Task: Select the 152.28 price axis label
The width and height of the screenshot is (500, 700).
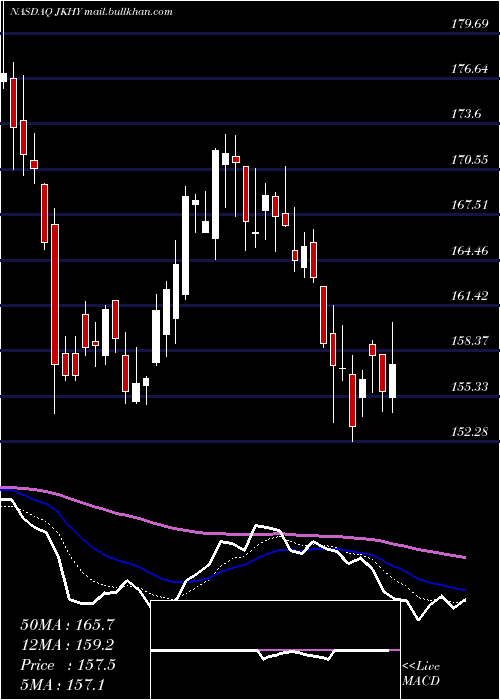Action: click(470, 432)
